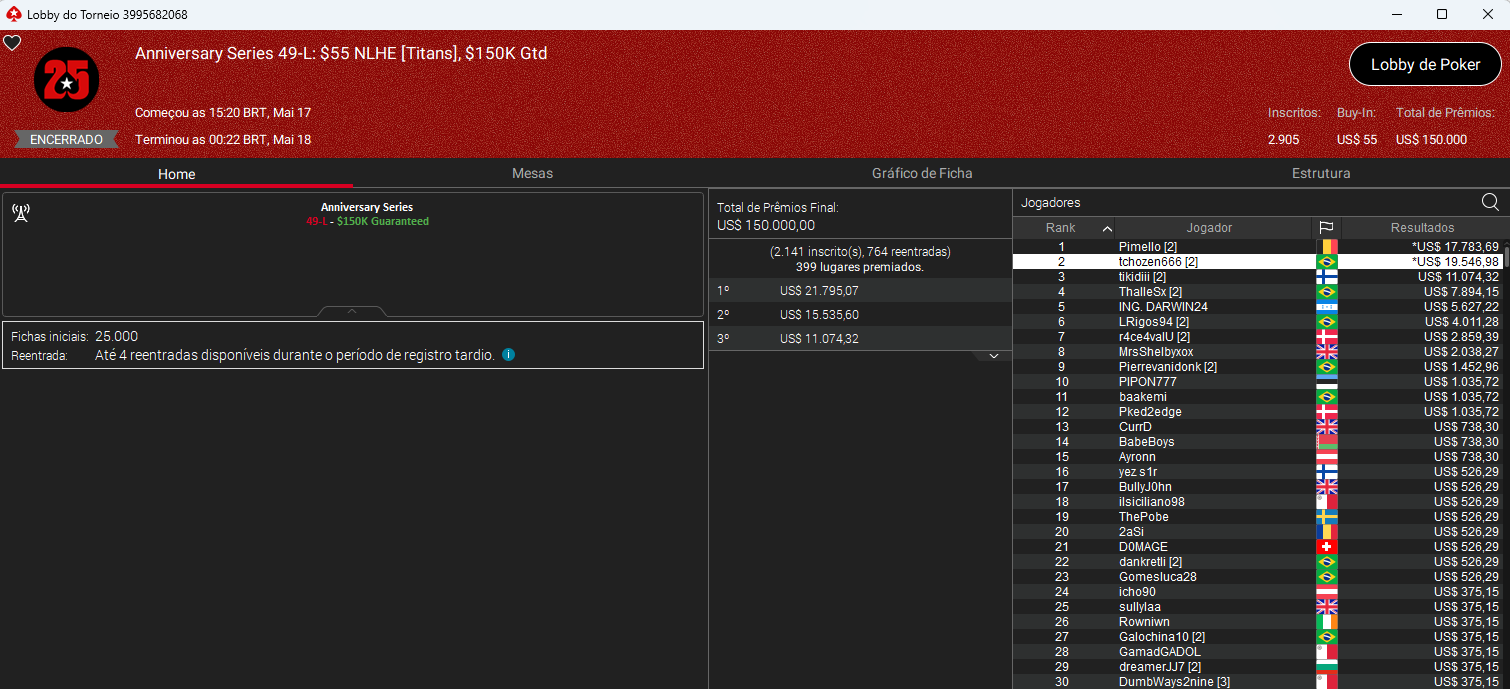Select player Ayronn
The width and height of the screenshot is (1510, 689).
click(1258, 457)
